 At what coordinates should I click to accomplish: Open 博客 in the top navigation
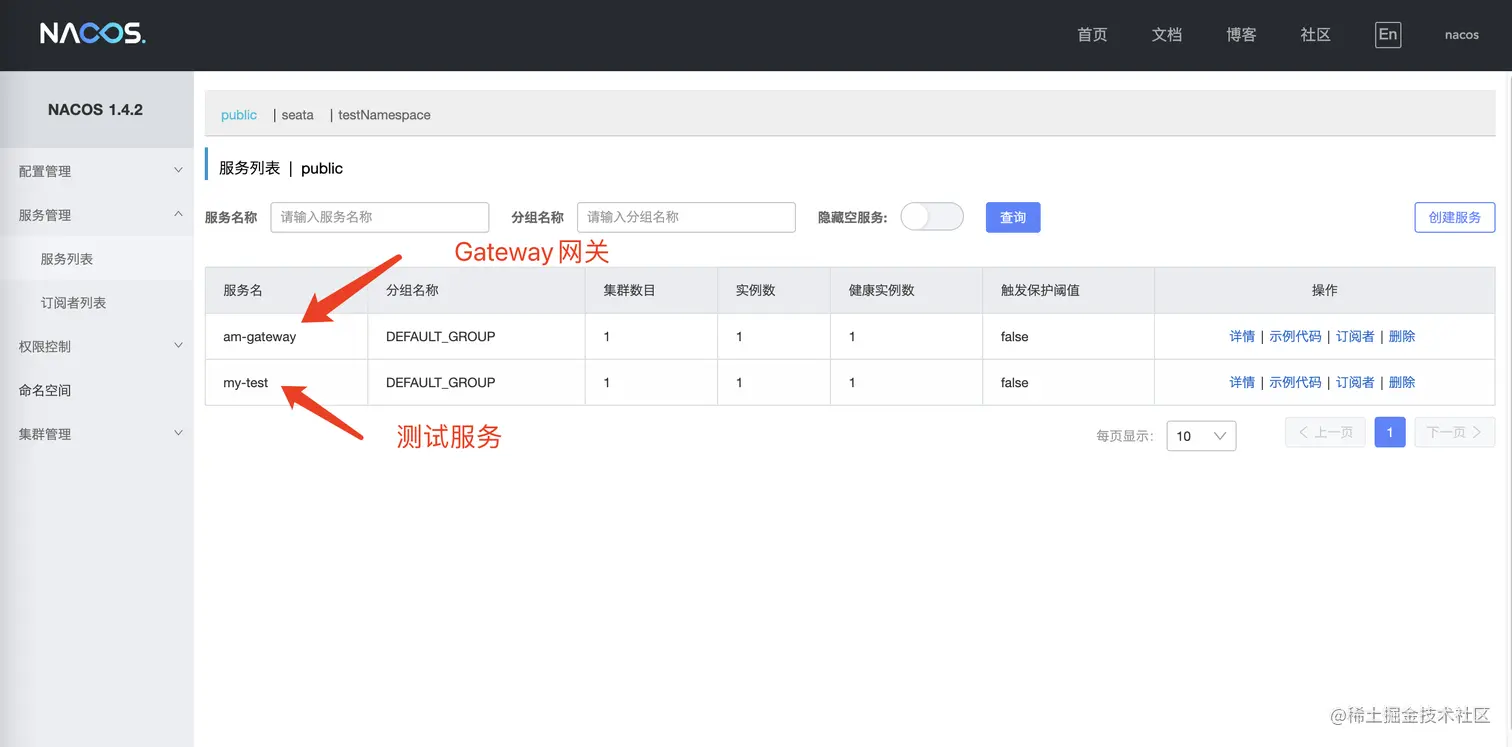[1241, 35]
